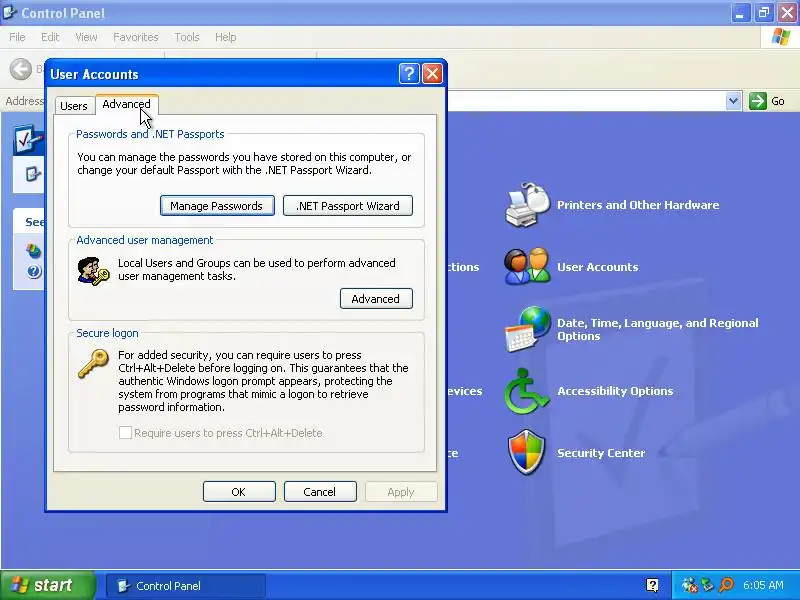Click the green wheelchair Accessibility icon

[x=527, y=391]
